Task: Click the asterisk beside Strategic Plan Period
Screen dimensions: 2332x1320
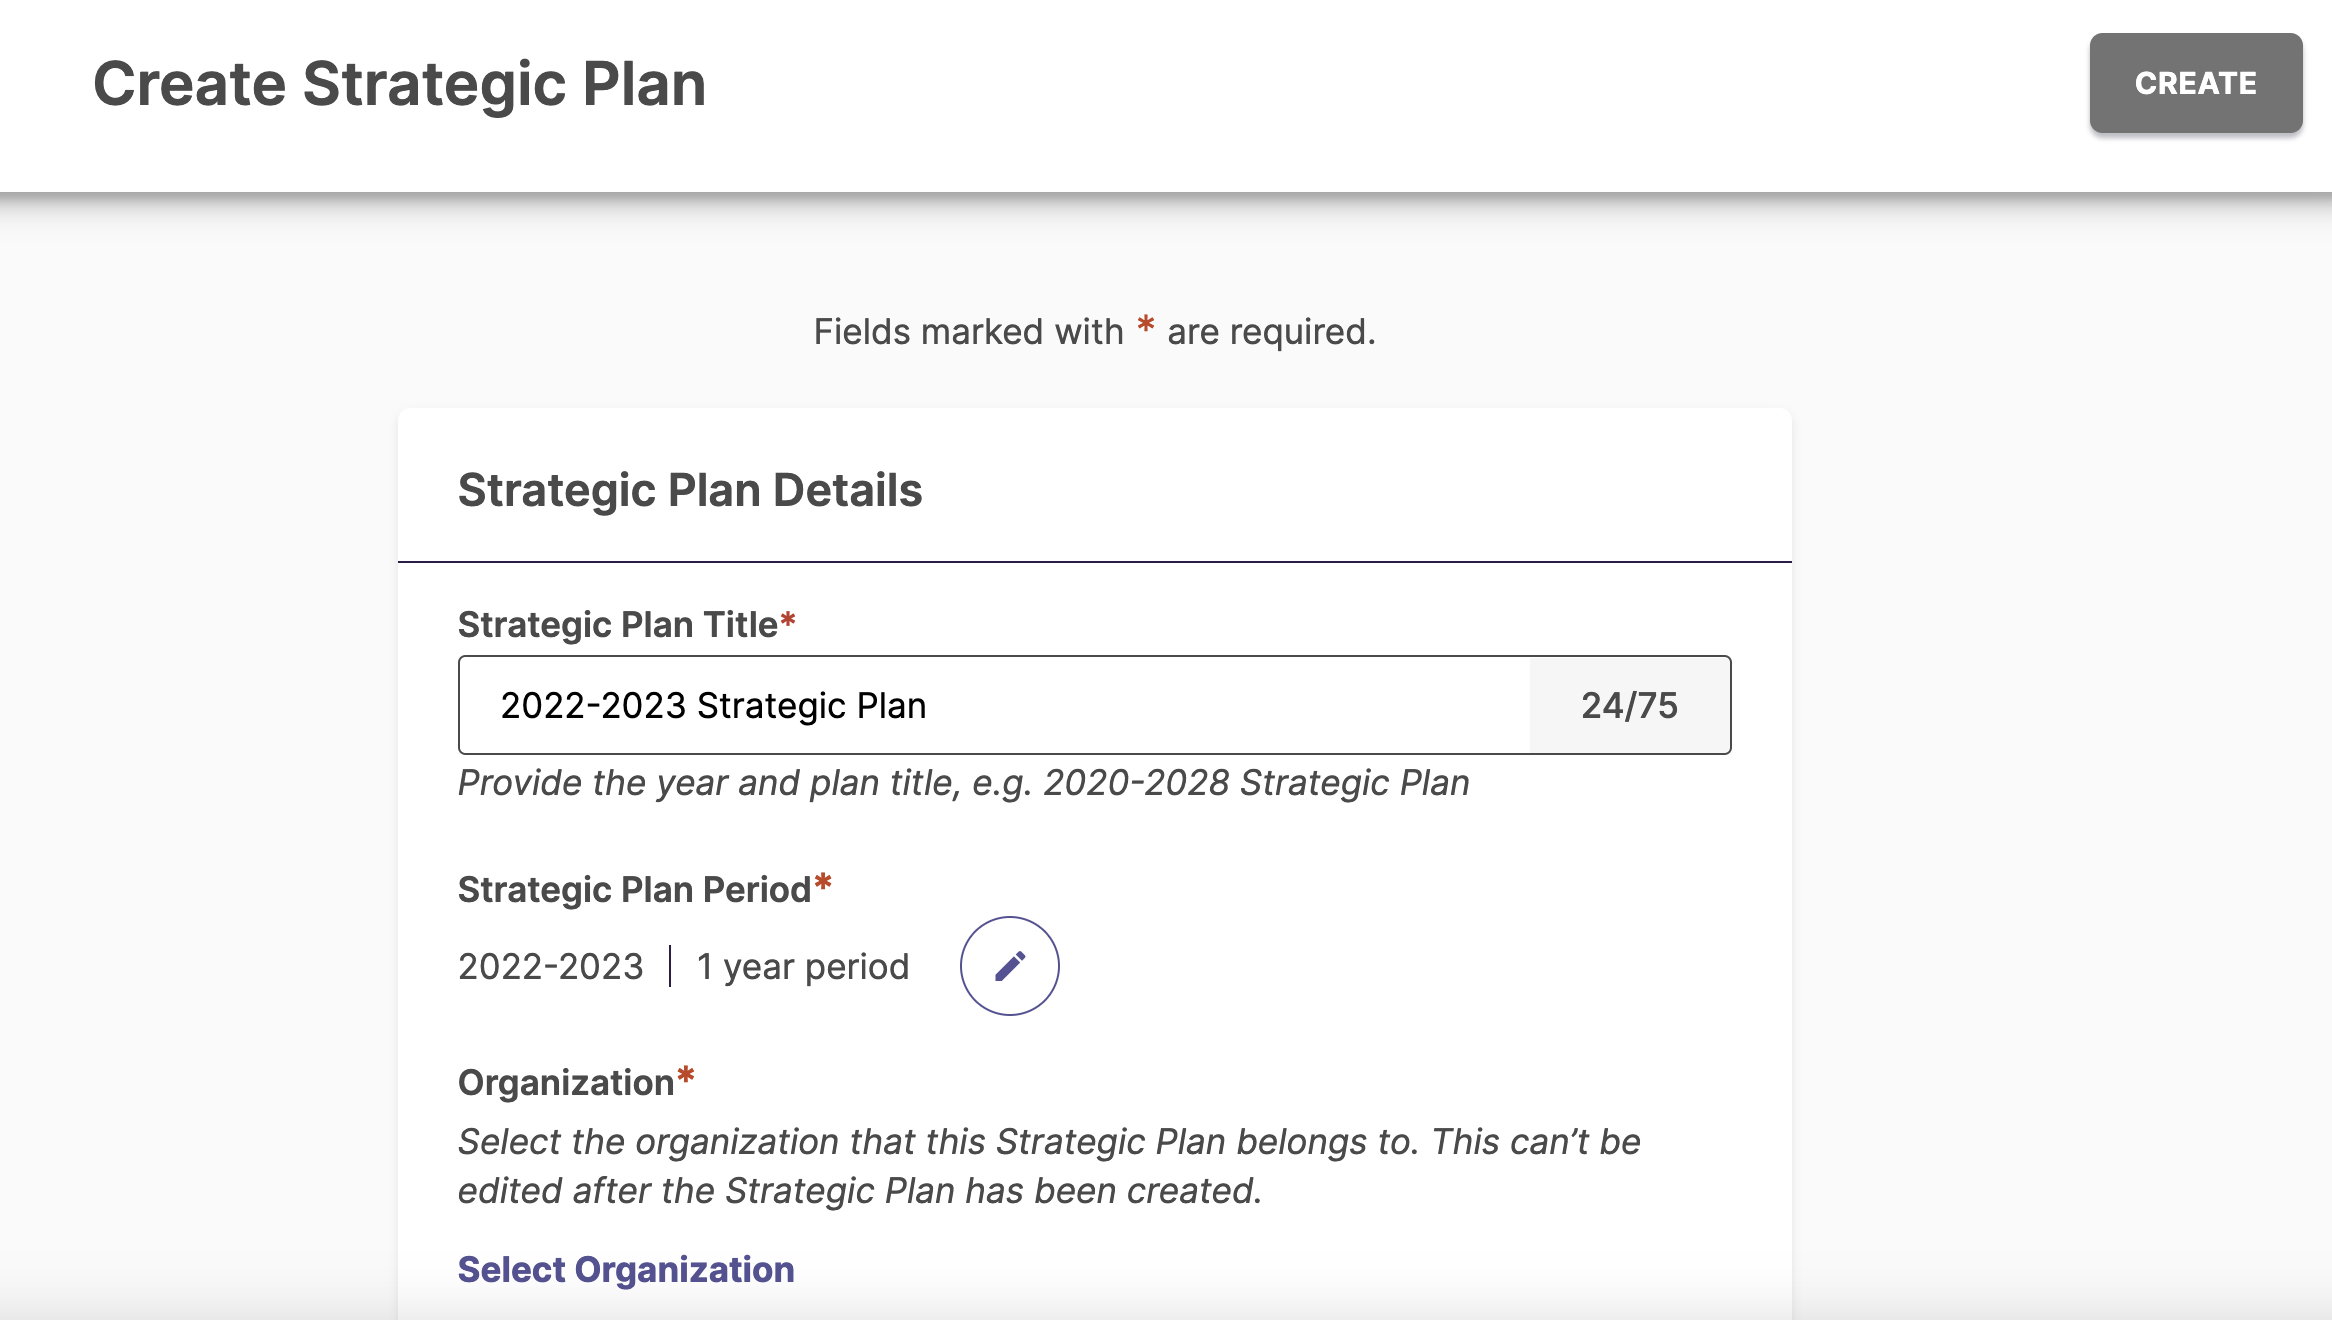Action: click(x=823, y=883)
